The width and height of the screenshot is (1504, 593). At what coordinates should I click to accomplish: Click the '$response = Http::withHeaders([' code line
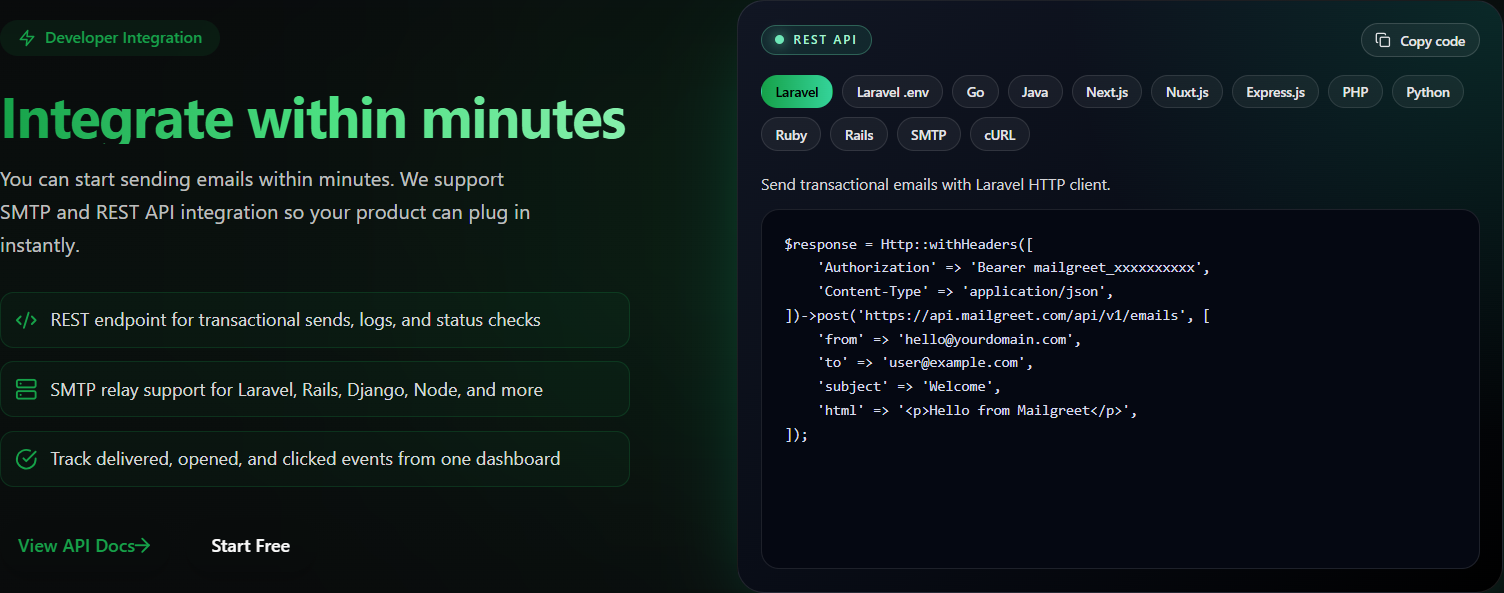click(x=910, y=244)
